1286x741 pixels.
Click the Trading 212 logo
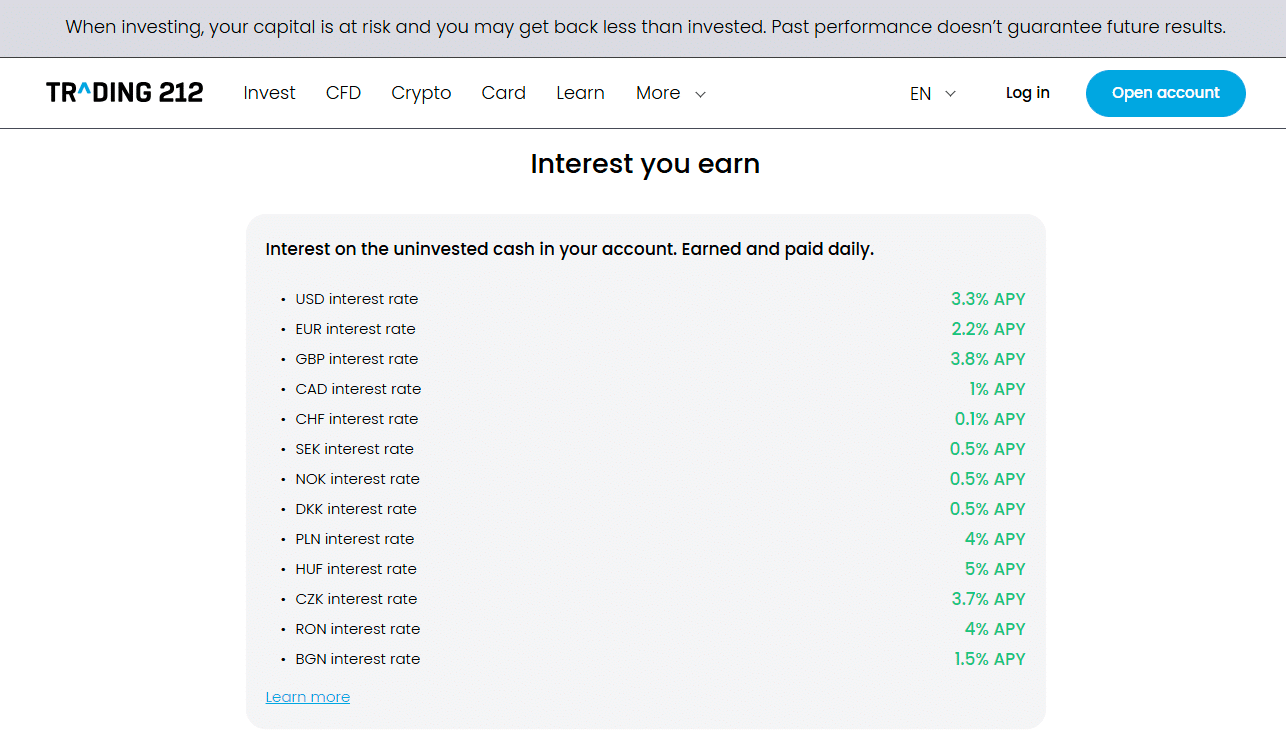[125, 93]
